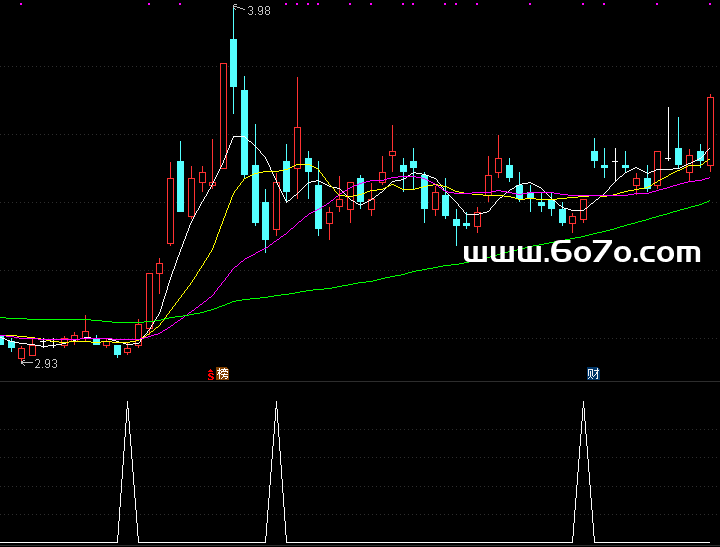
Task: Click the tallest cyan candle at the 3.98 peak
Action: pyautogui.click(x=233, y=62)
